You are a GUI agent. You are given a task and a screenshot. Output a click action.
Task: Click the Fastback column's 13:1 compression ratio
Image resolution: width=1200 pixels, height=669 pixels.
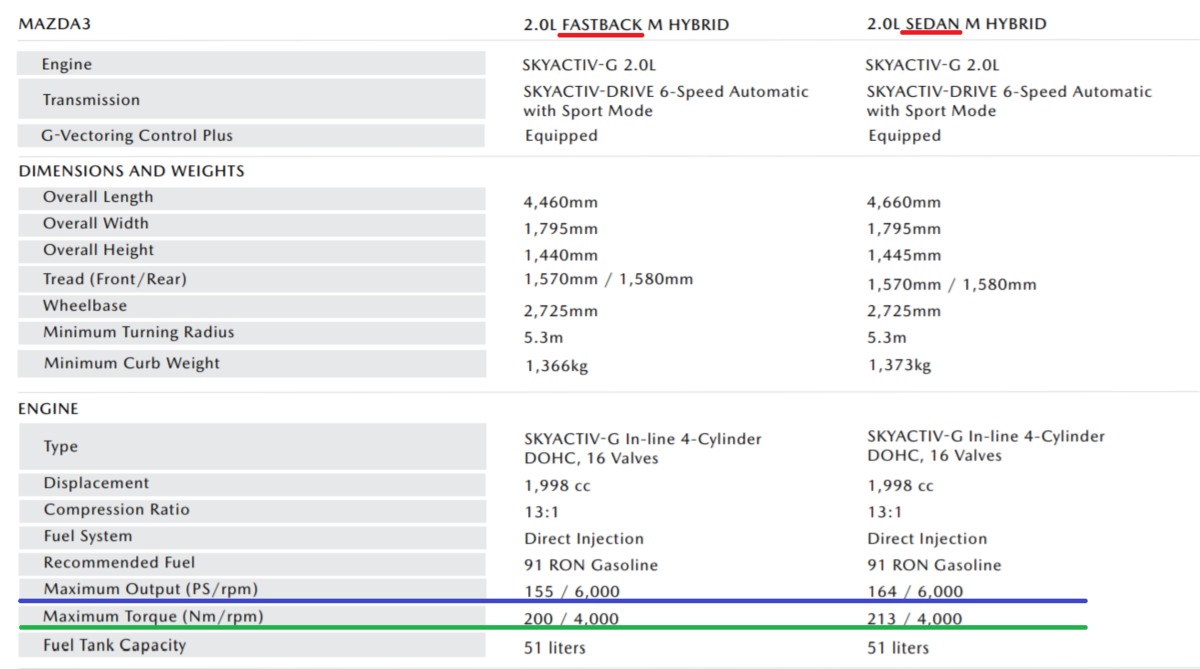pyautogui.click(x=540, y=512)
